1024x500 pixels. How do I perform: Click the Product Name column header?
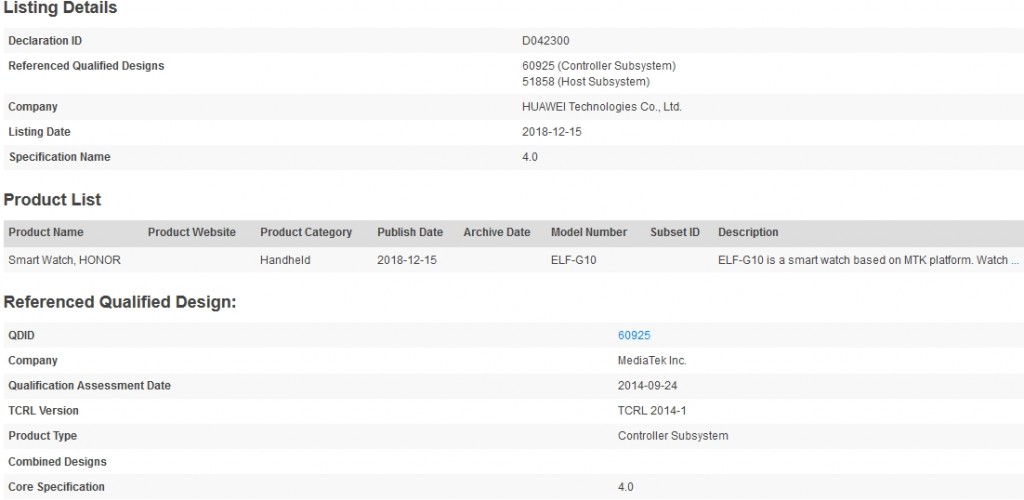[x=46, y=232]
